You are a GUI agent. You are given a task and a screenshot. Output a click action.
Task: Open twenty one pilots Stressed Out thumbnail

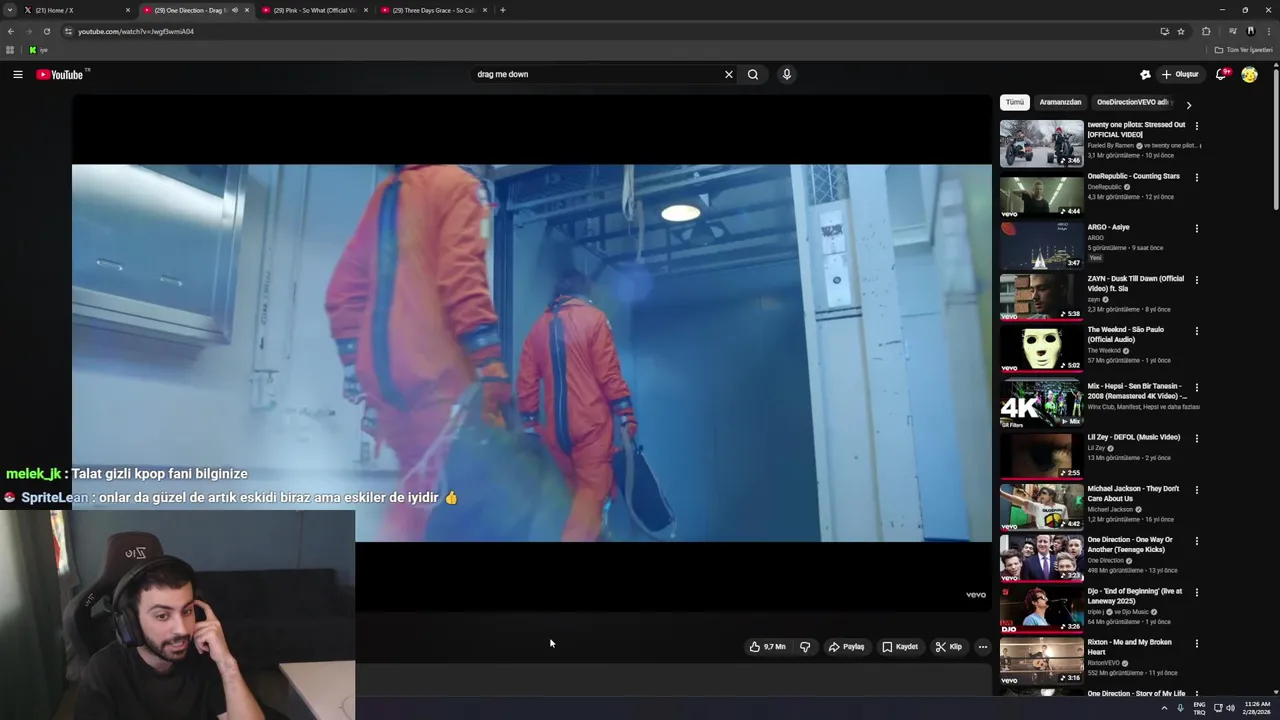click(x=1041, y=143)
